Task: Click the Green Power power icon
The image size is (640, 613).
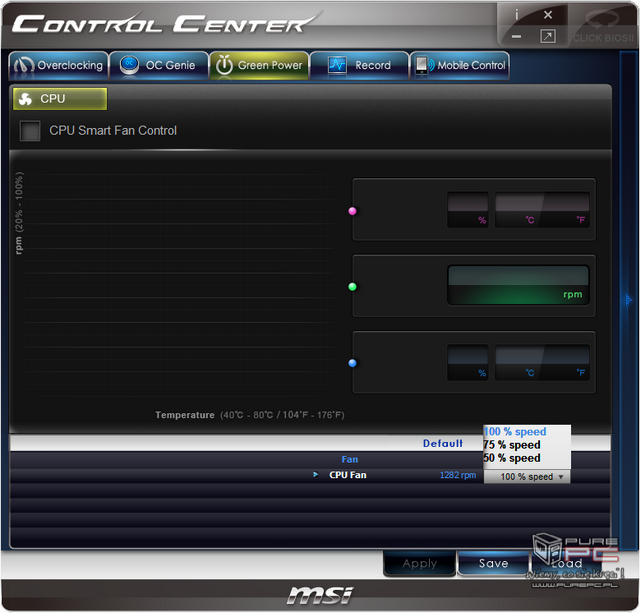Action: (x=224, y=65)
